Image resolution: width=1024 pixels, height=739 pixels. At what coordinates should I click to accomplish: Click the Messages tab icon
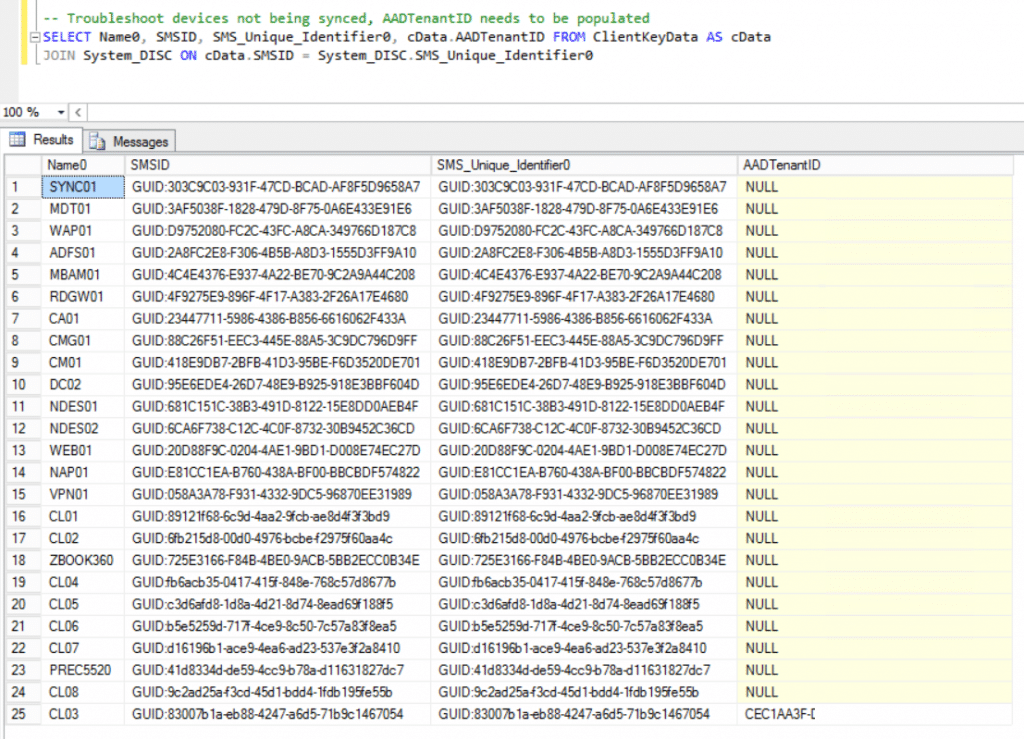coord(96,139)
